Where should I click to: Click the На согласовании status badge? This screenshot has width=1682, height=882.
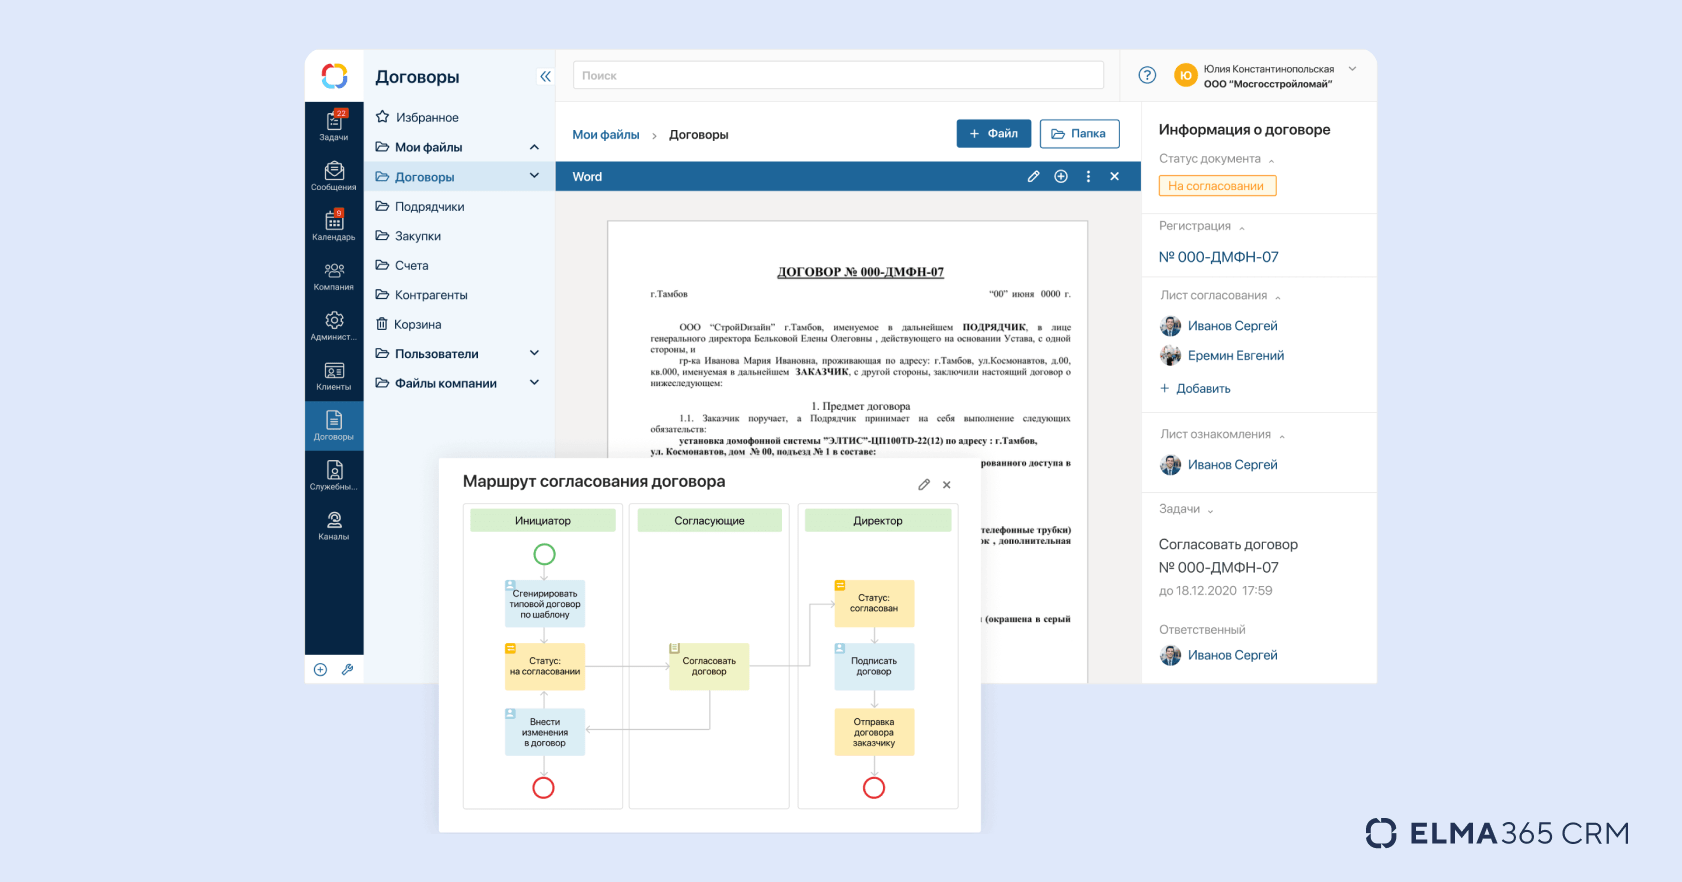click(x=1217, y=186)
